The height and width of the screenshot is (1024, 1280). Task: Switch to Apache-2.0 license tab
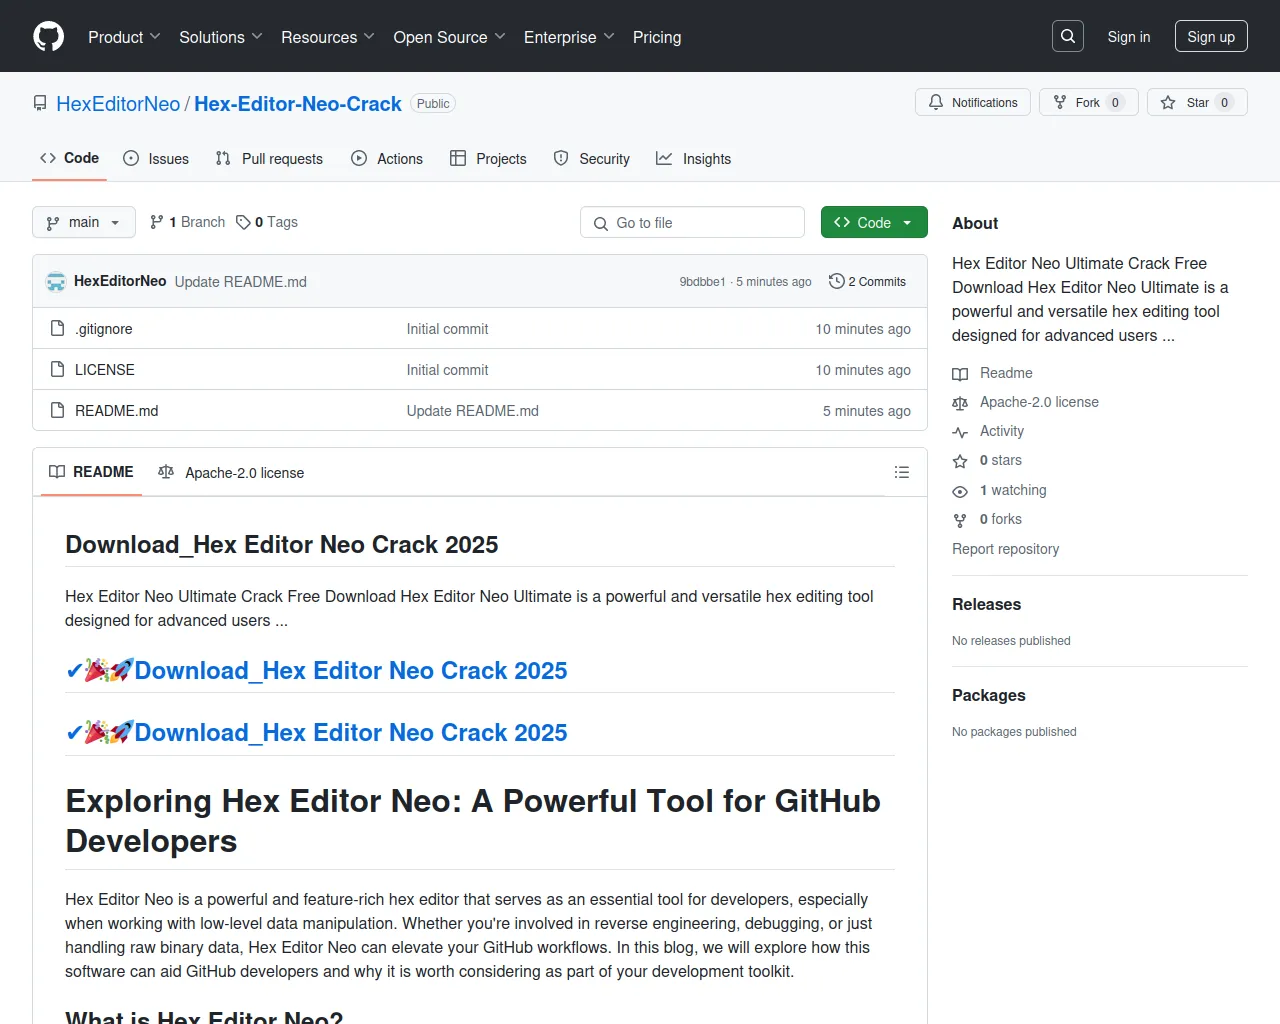coord(231,472)
